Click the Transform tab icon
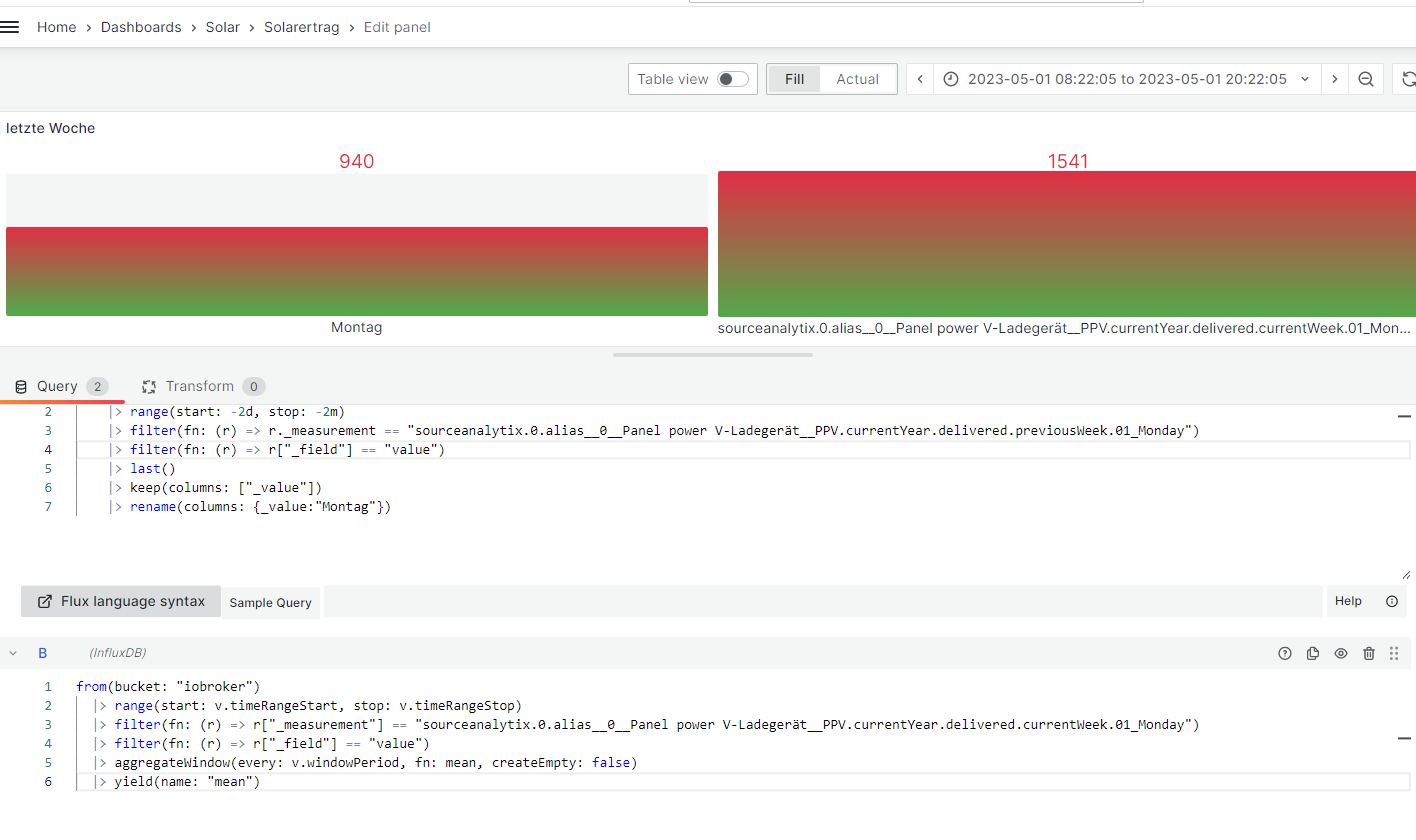 tap(150, 386)
